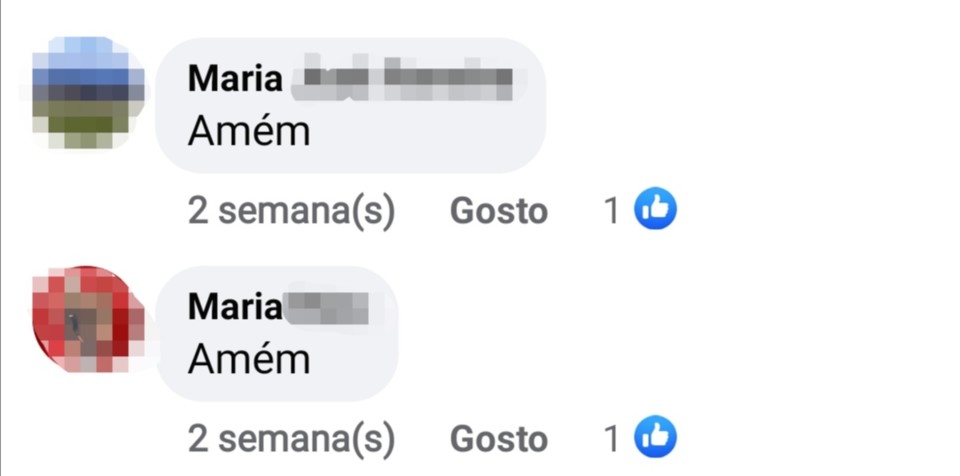Click the name Maria on the second comment
The image size is (960, 476).
(x=235, y=306)
